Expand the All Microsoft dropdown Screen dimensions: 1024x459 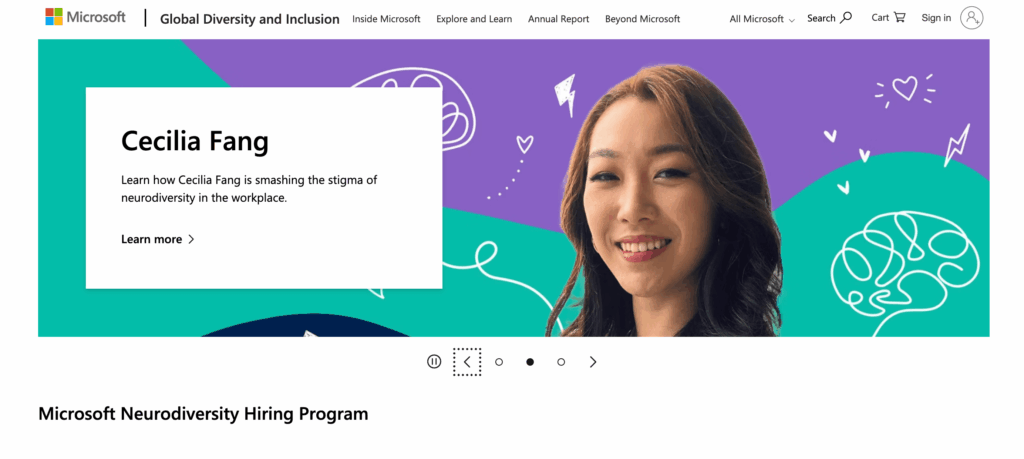pos(762,19)
